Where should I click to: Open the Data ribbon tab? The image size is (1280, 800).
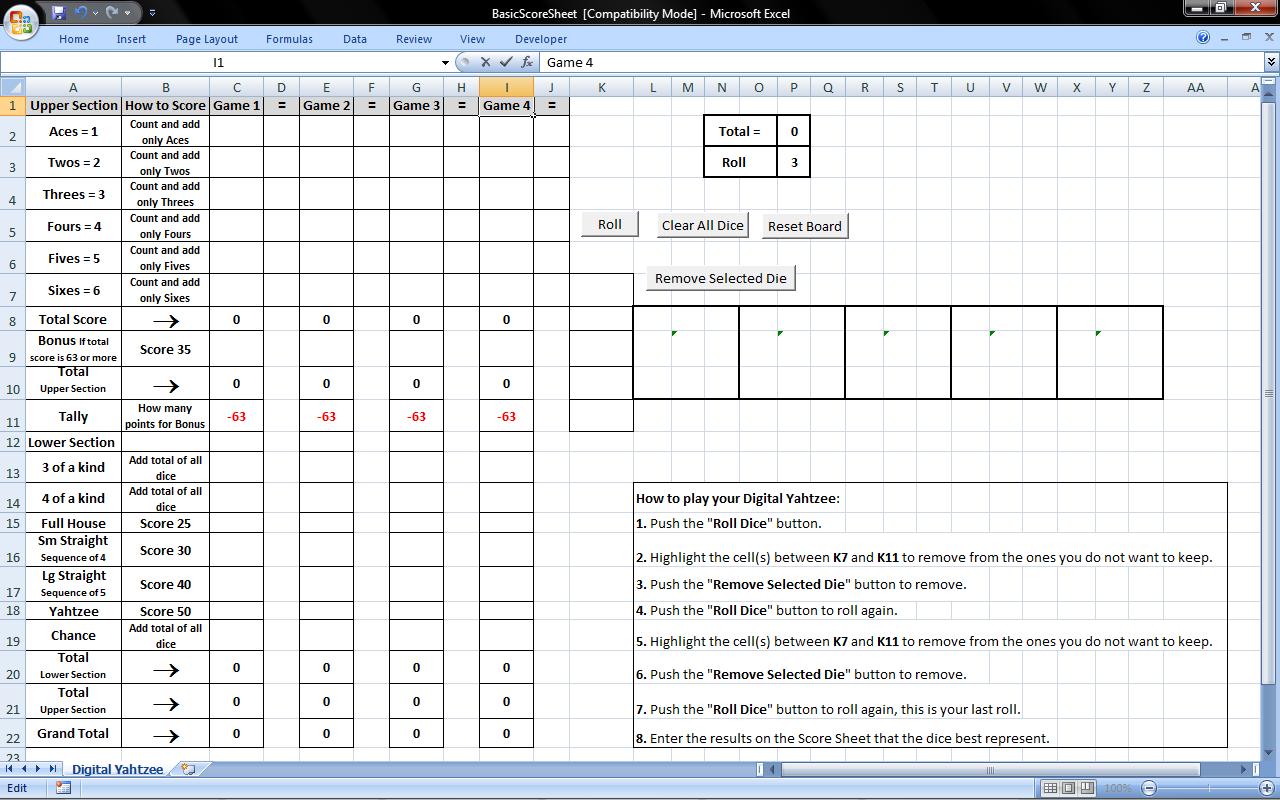click(355, 39)
